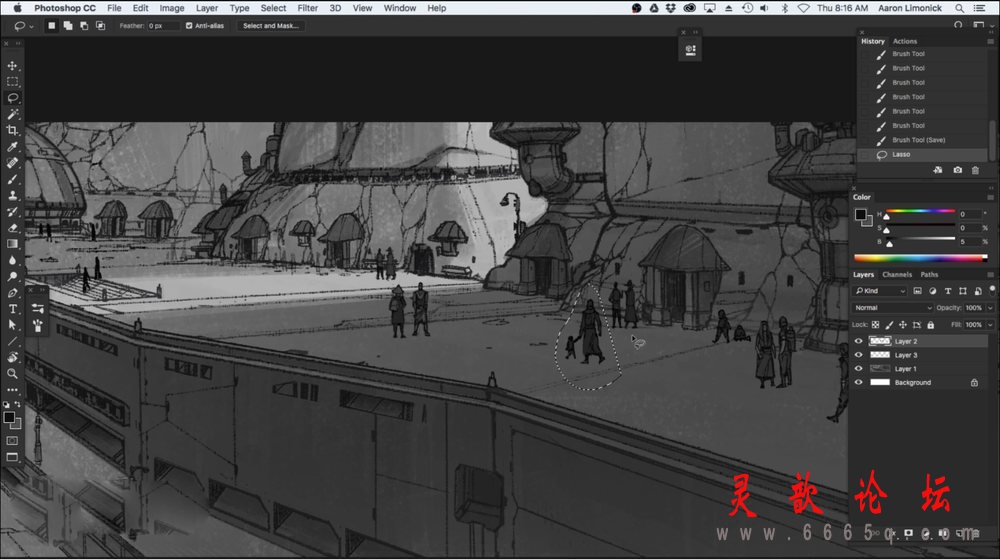Open the Normal blend mode dropdown
This screenshot has width=1000, height=559.
pyautogui.click(x=893, y=308)
